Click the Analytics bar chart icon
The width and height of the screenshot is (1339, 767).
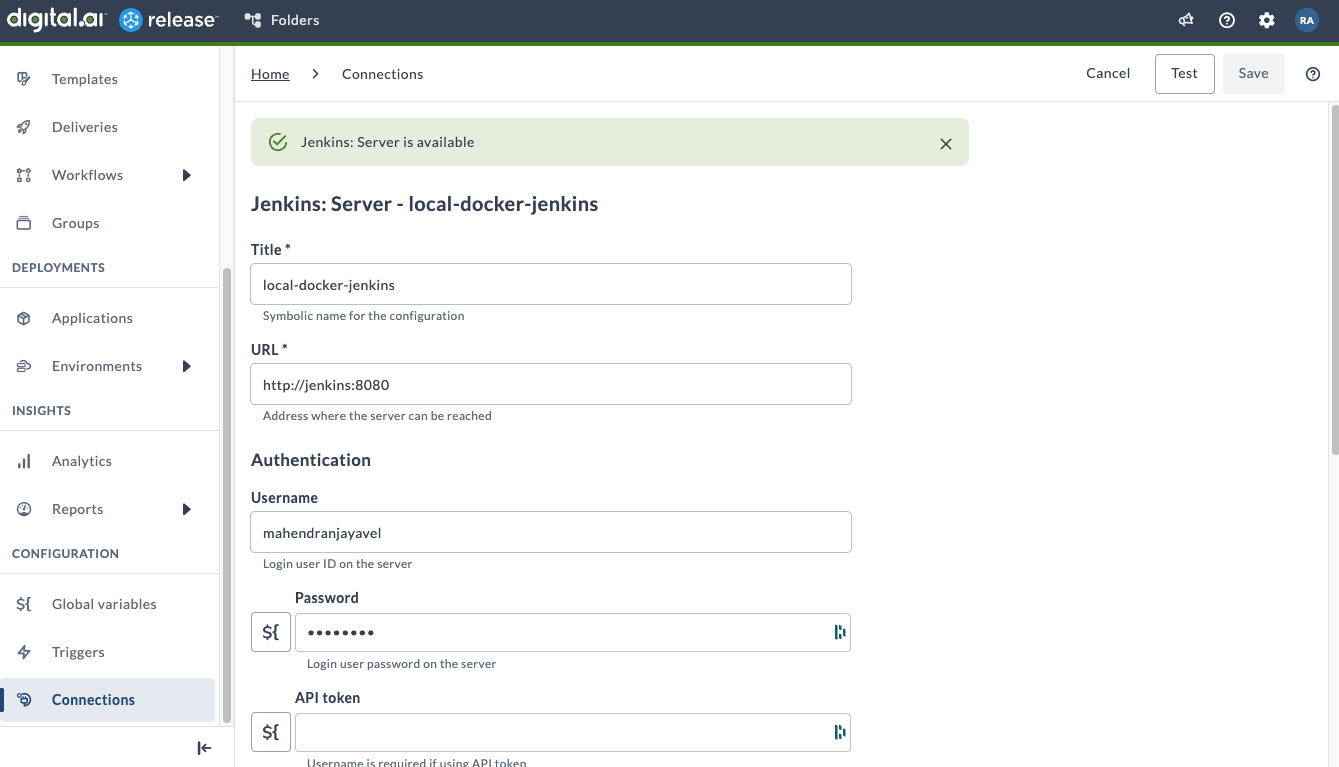click(x=24, y=461)
